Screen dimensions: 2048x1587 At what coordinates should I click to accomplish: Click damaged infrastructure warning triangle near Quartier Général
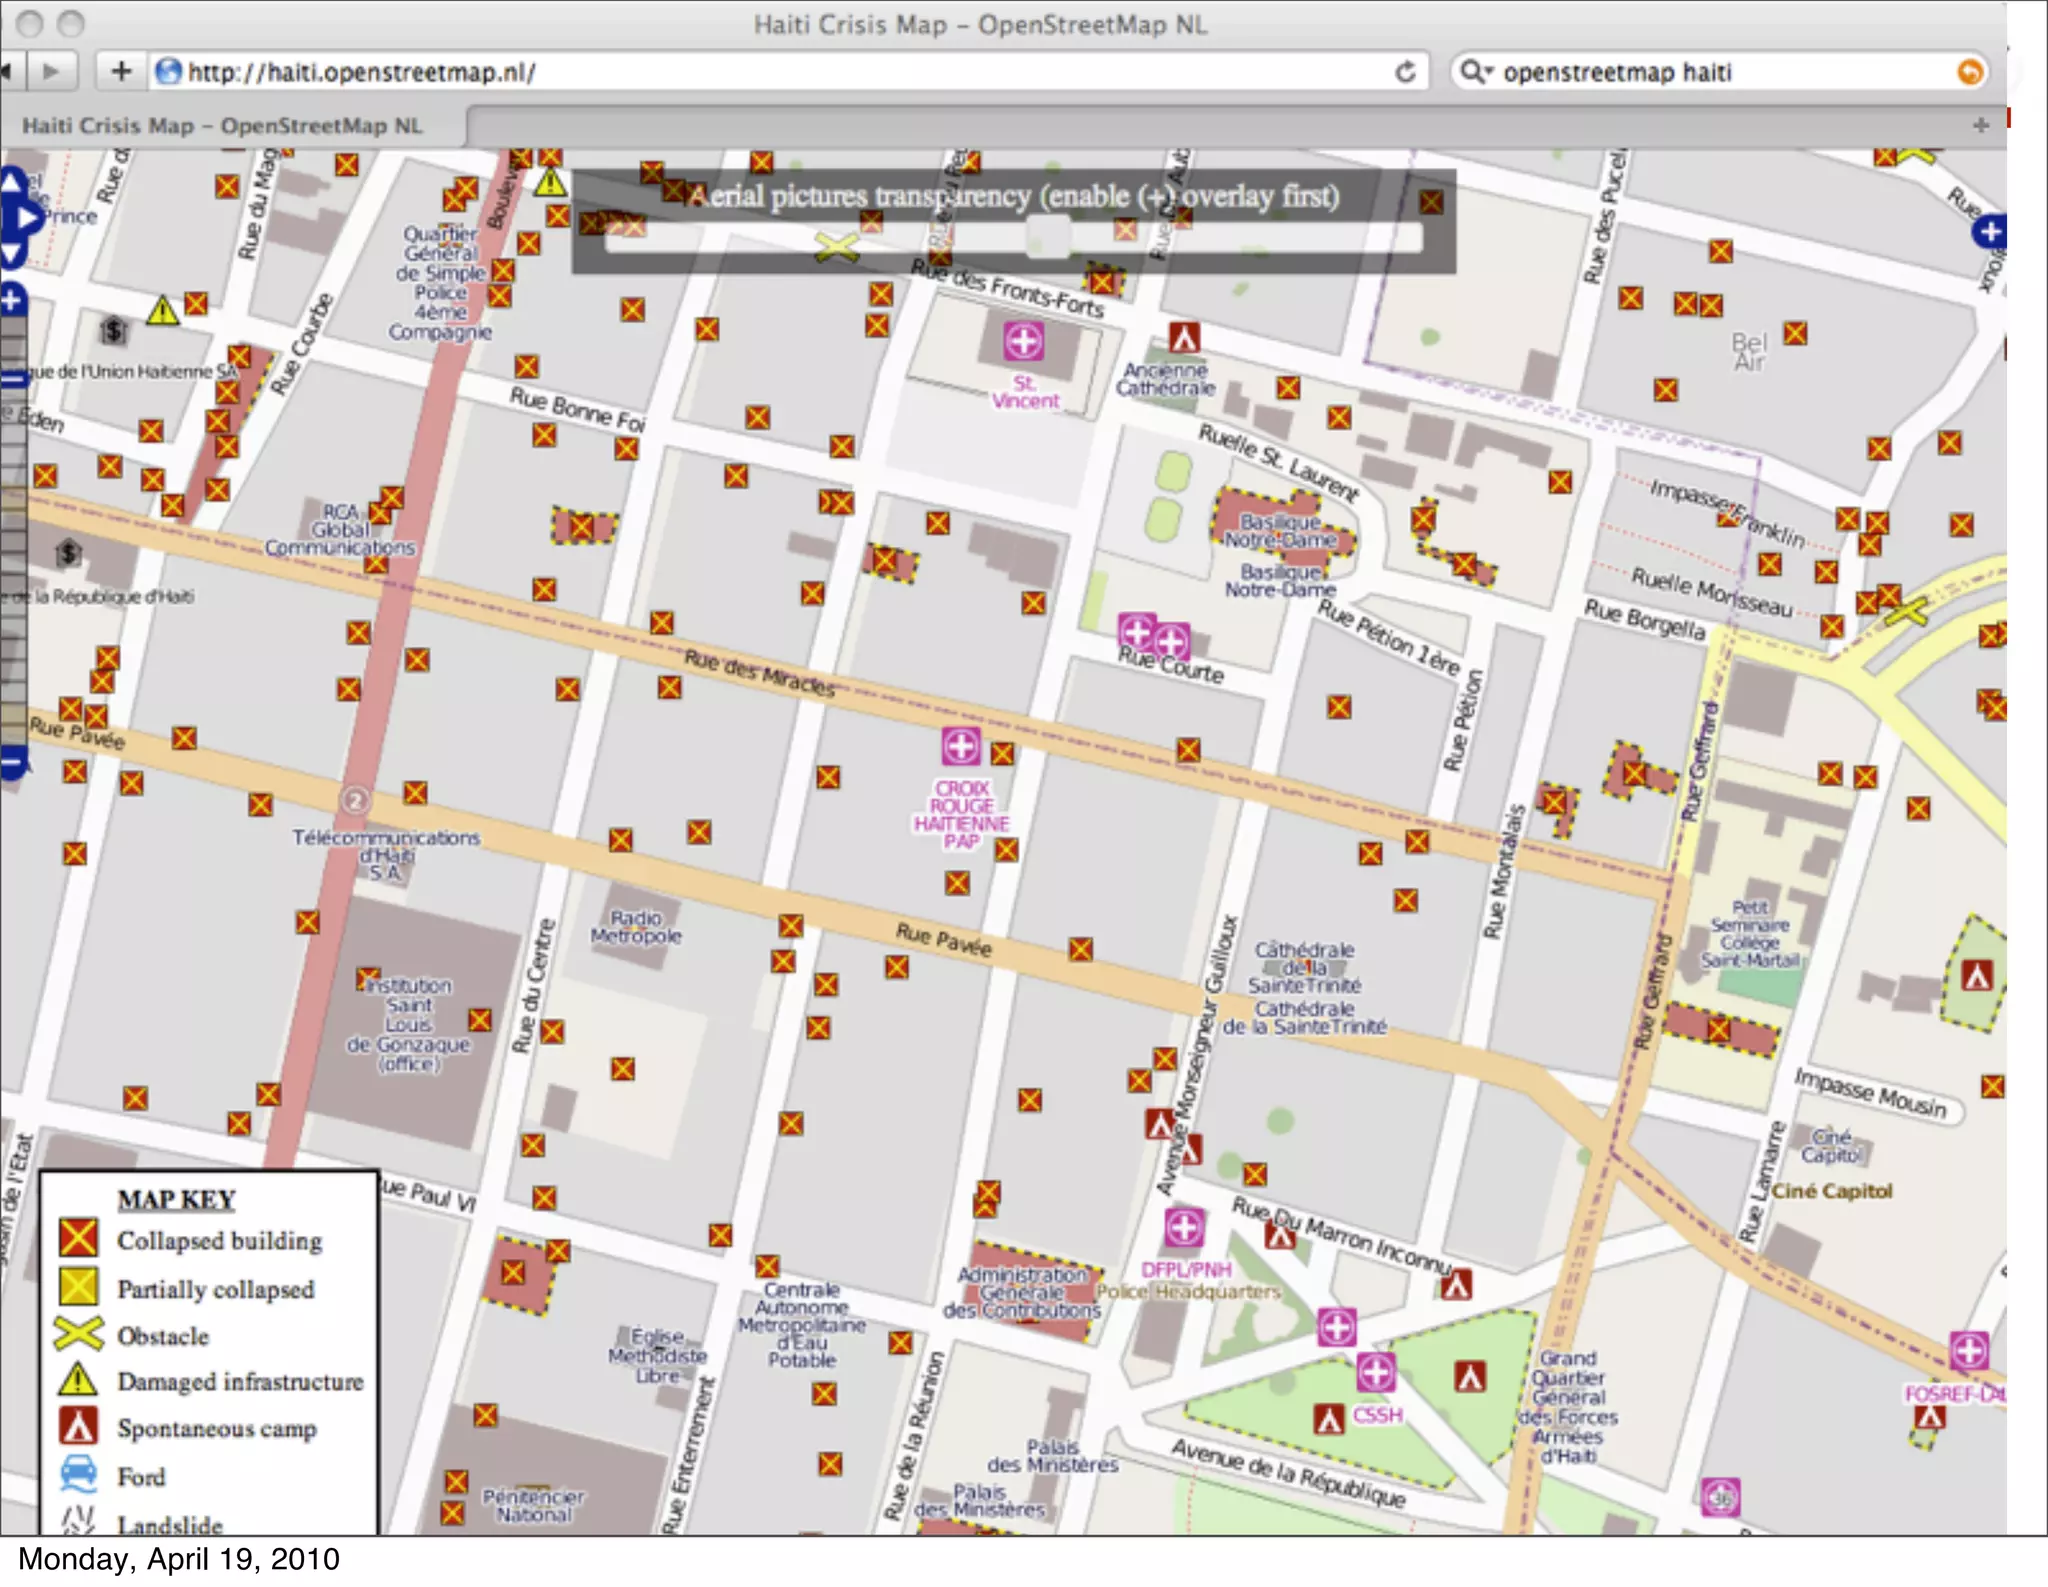pyautogui.click(x=549, y=183)
